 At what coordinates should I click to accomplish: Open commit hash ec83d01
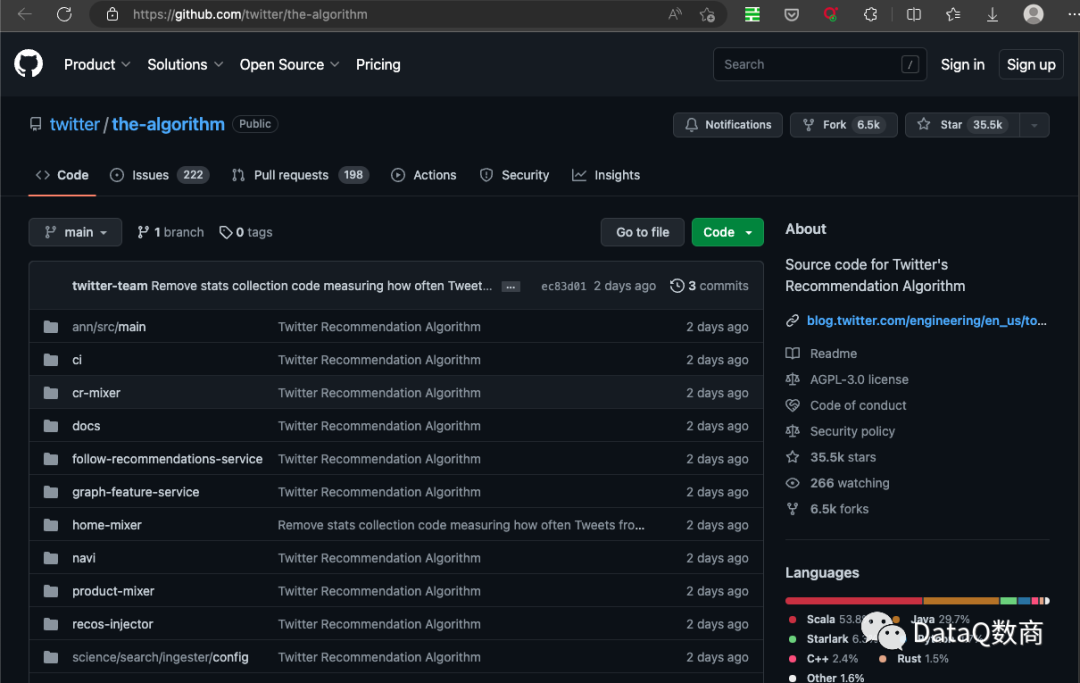click(563, 286)
